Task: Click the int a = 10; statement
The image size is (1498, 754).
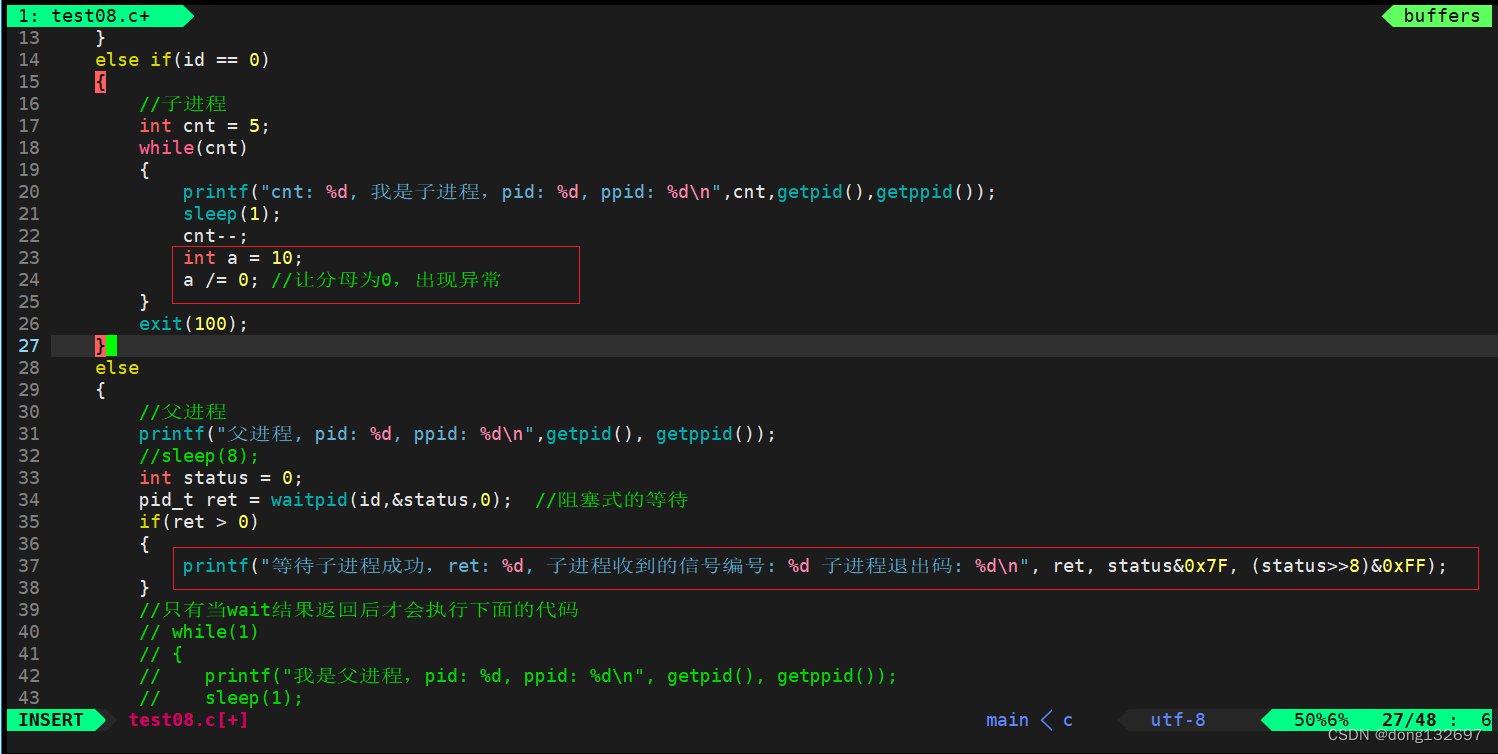Action: (243, 258)
